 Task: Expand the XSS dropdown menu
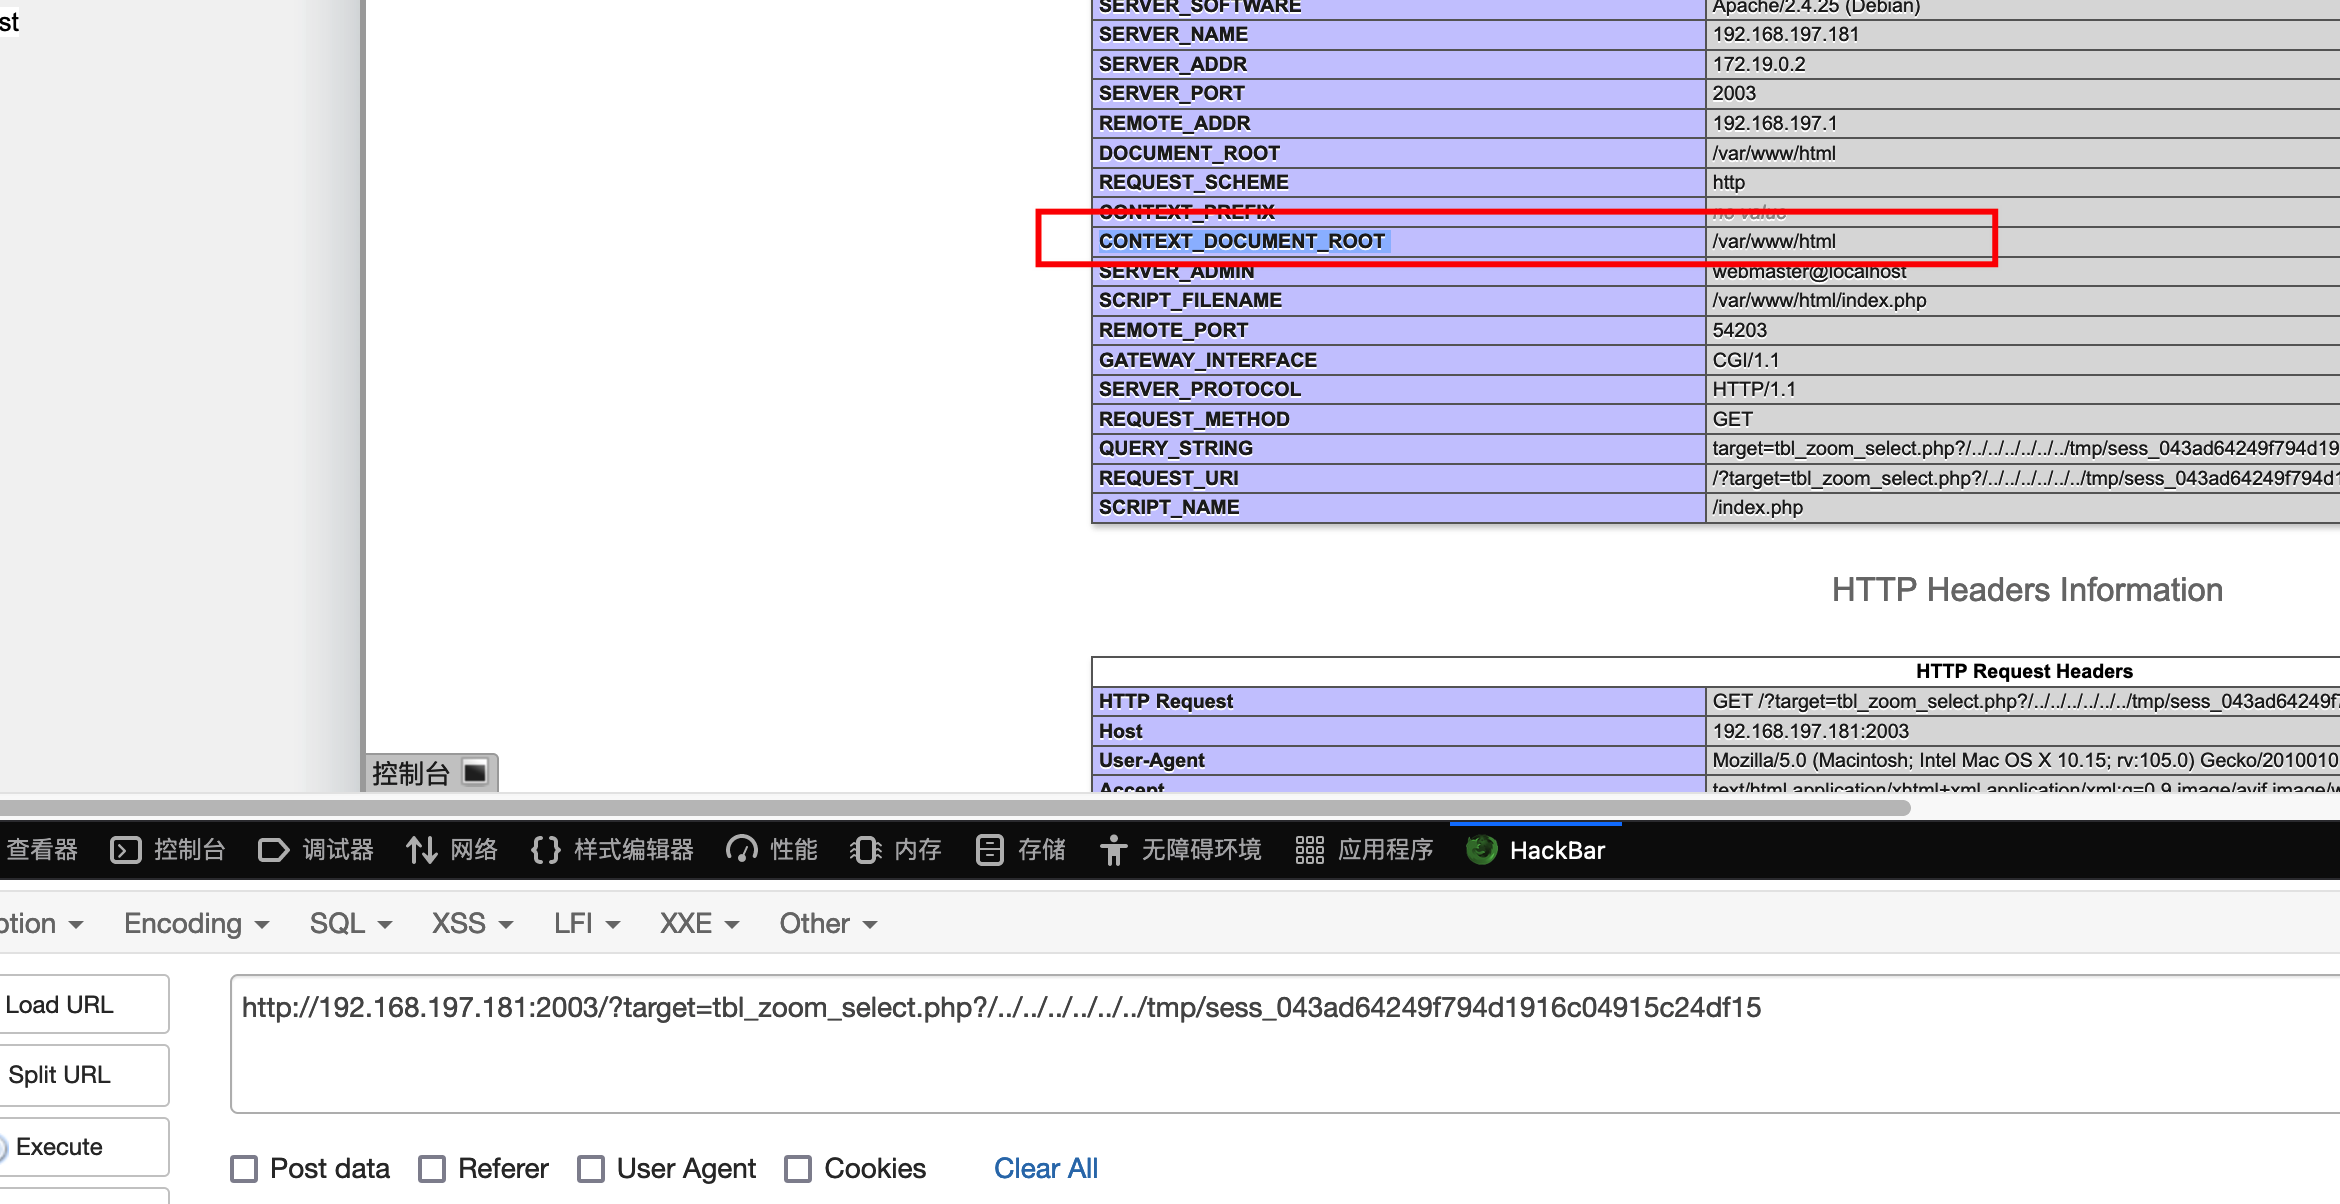[x=472, y=923]
